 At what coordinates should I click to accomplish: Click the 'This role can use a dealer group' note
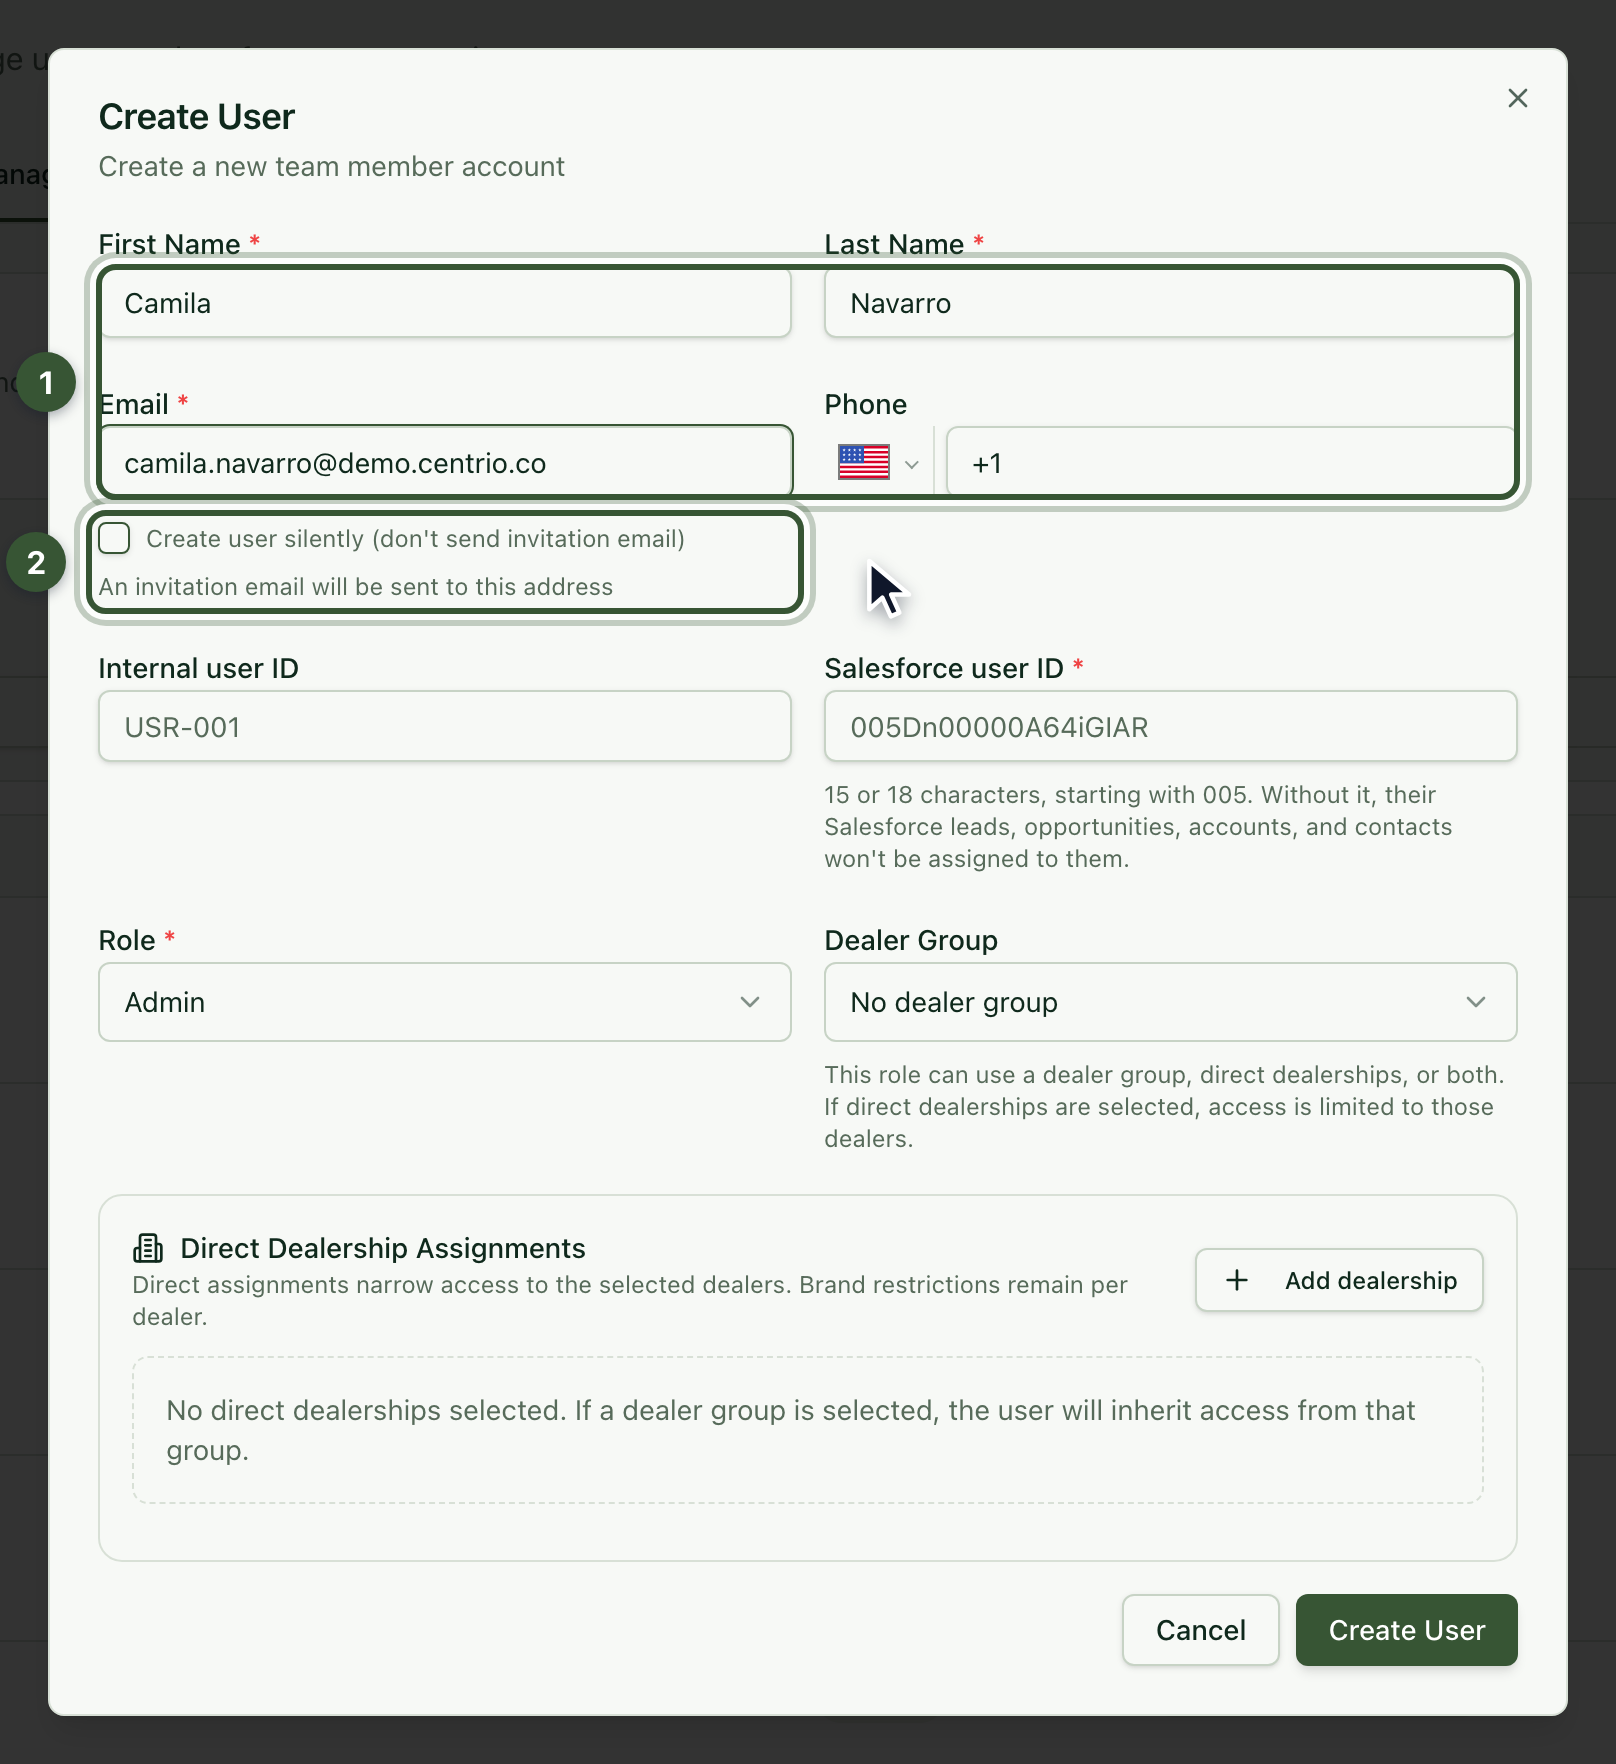pos(1164,1107)
